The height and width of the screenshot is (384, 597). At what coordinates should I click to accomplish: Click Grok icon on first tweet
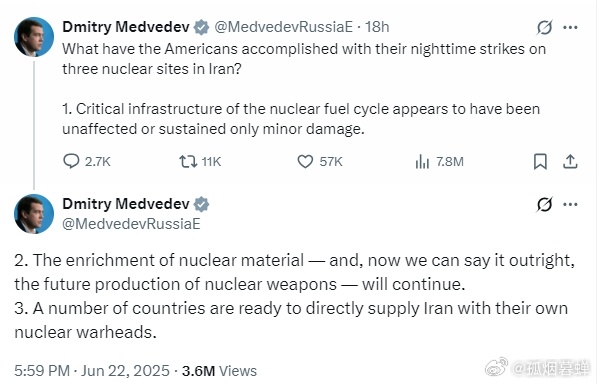(544, 27)
